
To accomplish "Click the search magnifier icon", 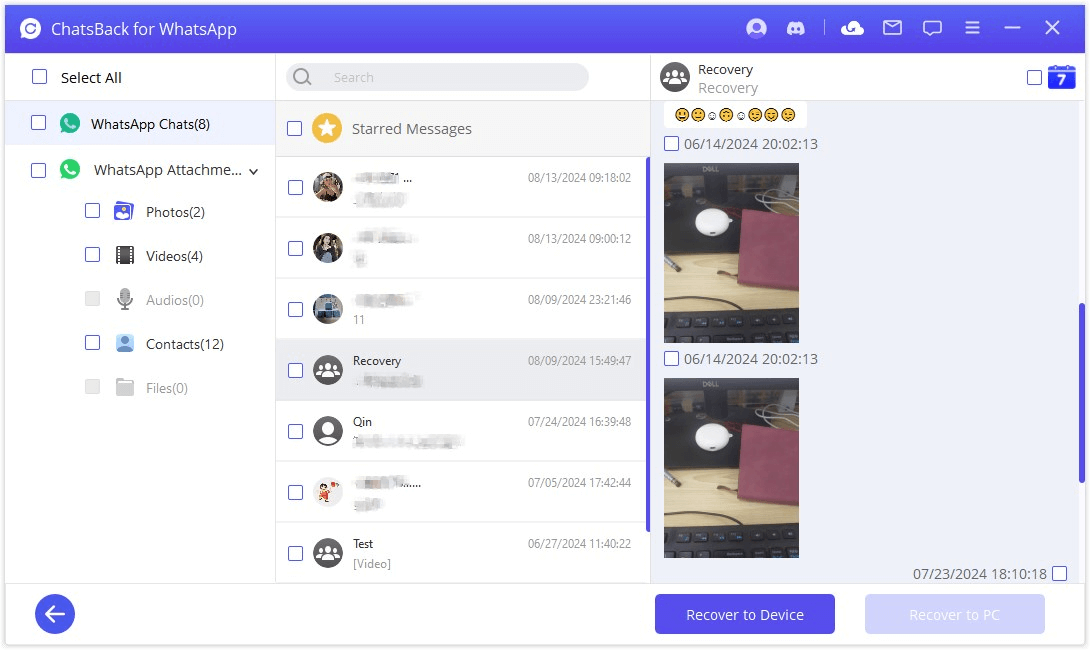I will (302, 76).
